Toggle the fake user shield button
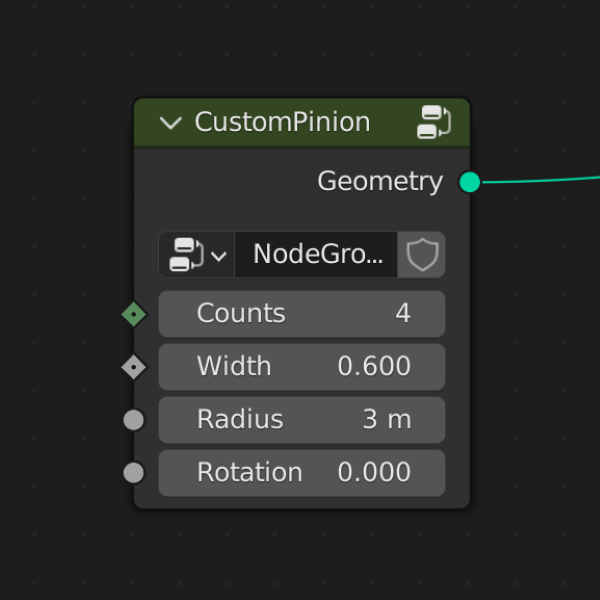The image size is (600, 600). click(x=422, y=254)
